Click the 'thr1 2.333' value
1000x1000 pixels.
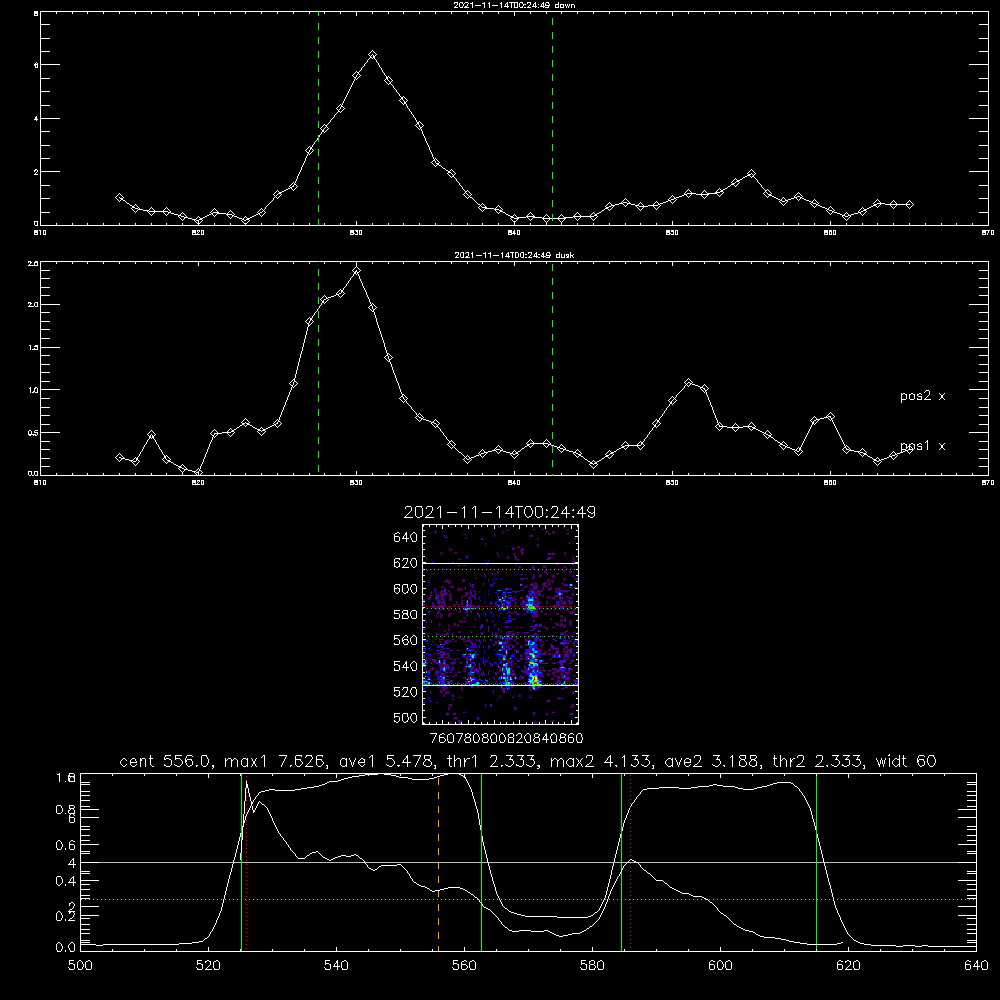click(490, 761)
